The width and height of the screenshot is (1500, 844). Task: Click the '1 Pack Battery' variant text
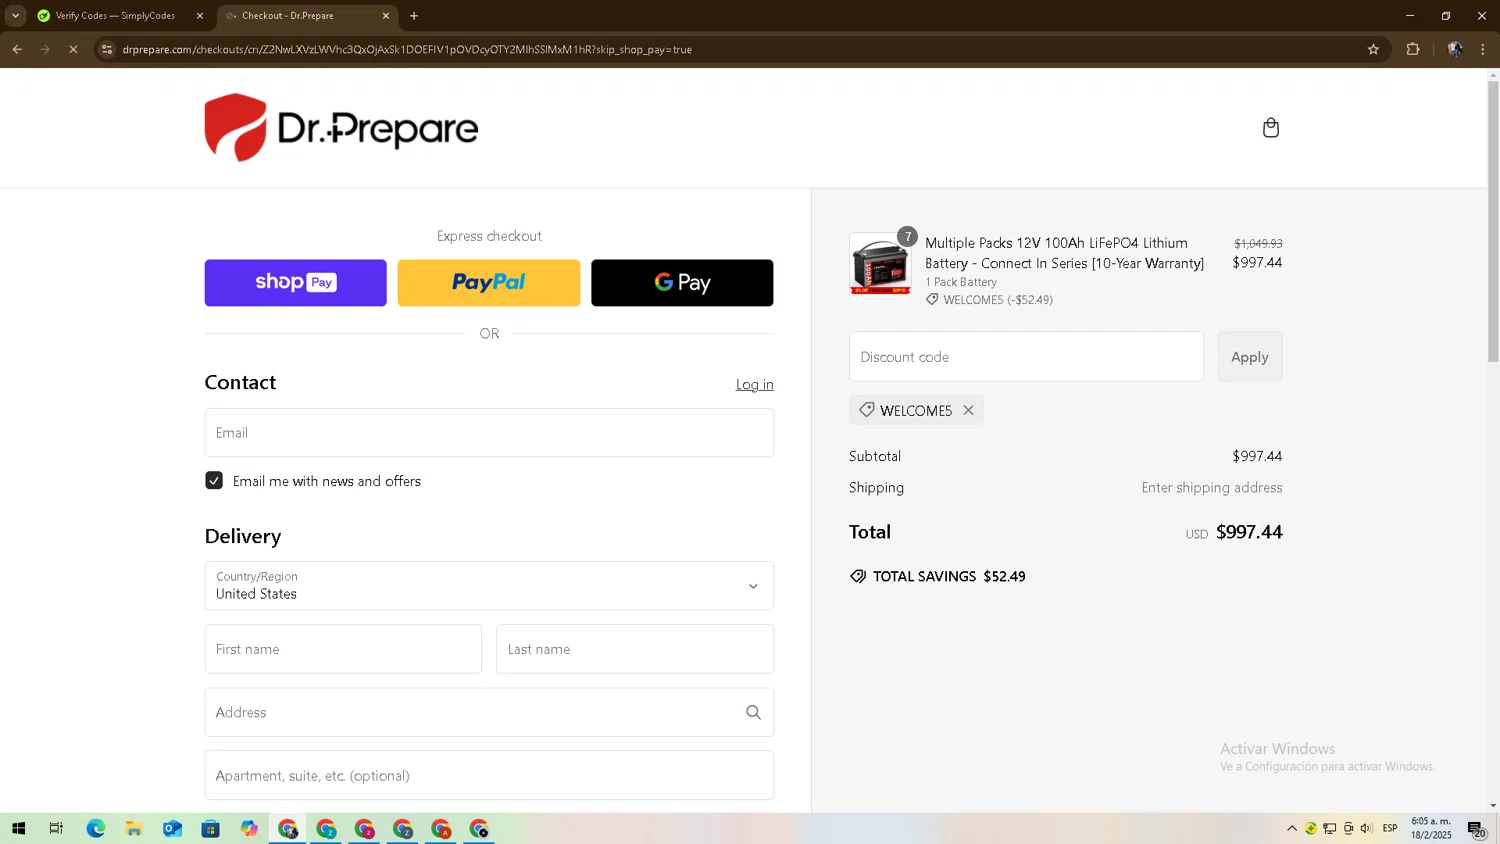pos(961,282)
